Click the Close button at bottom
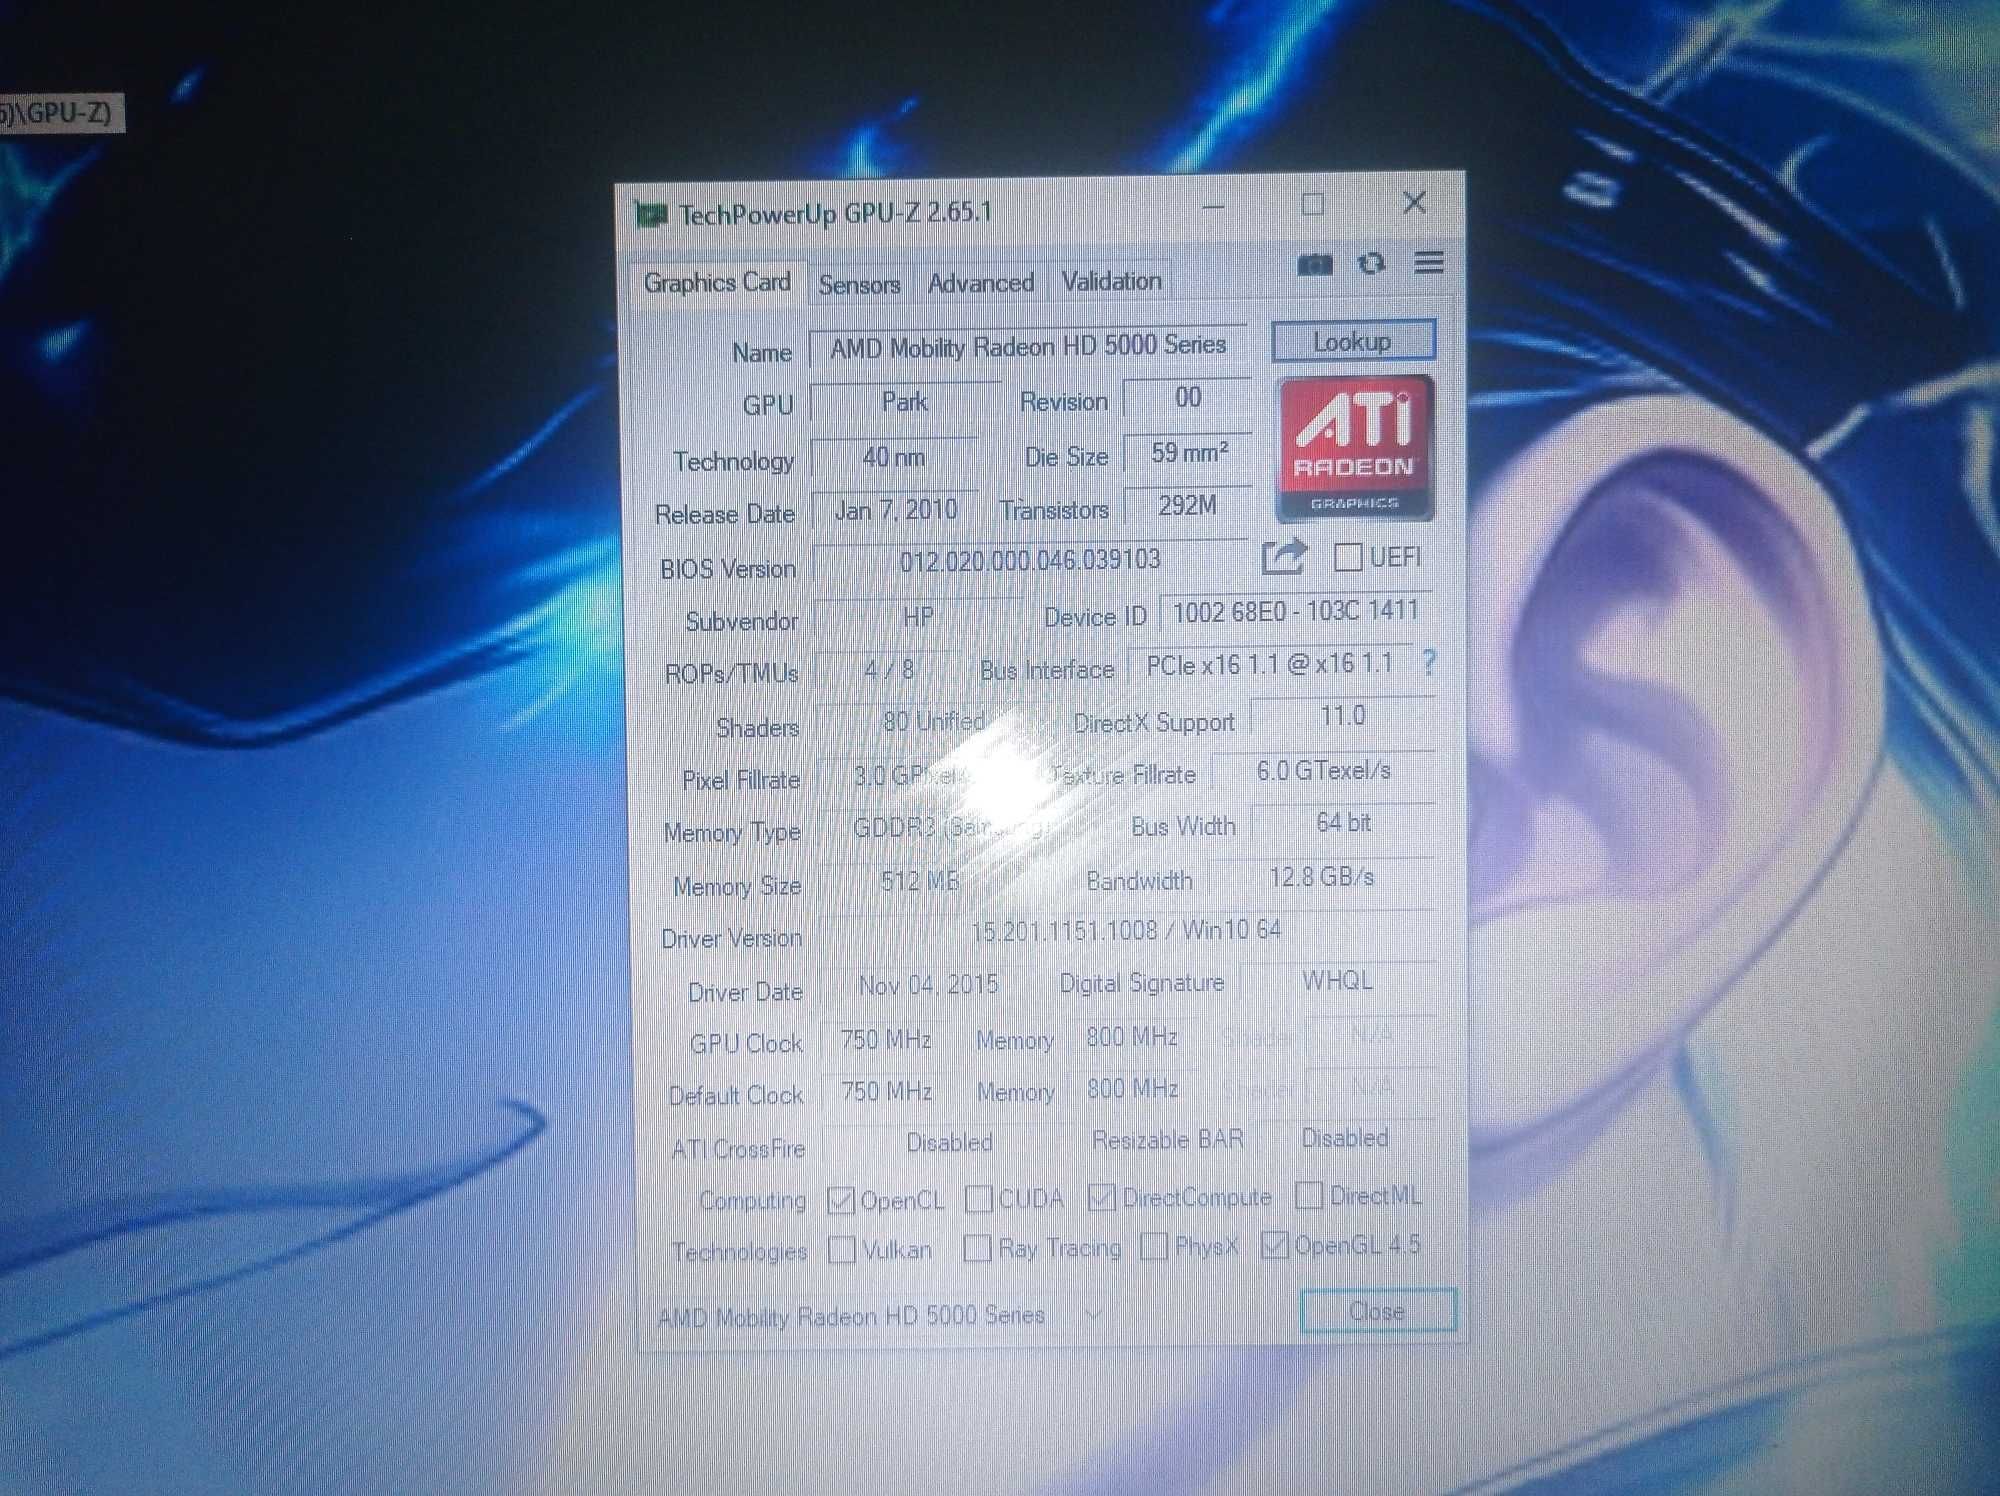The height and width of the screenshot is (1496, 2000). tap(1377, 1311)
